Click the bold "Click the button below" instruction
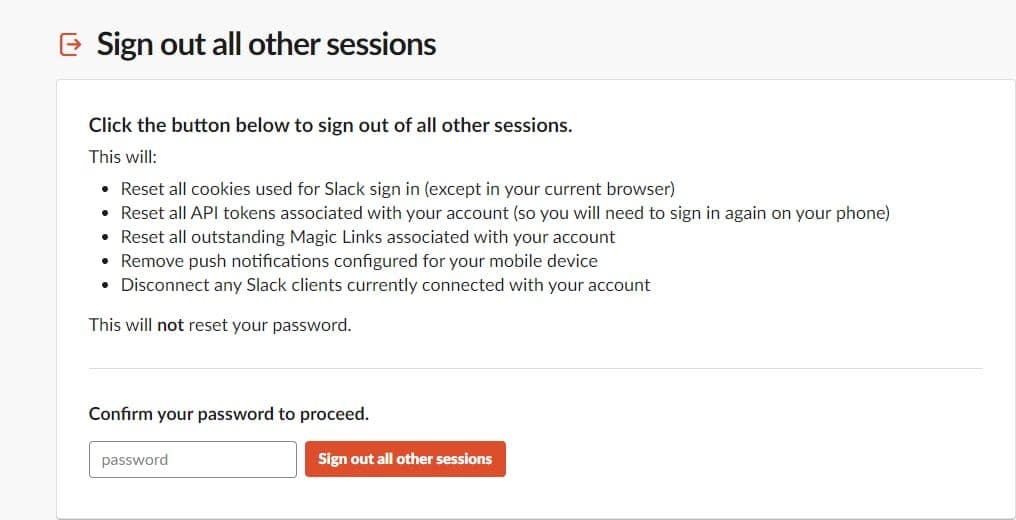 pos(330,126)
